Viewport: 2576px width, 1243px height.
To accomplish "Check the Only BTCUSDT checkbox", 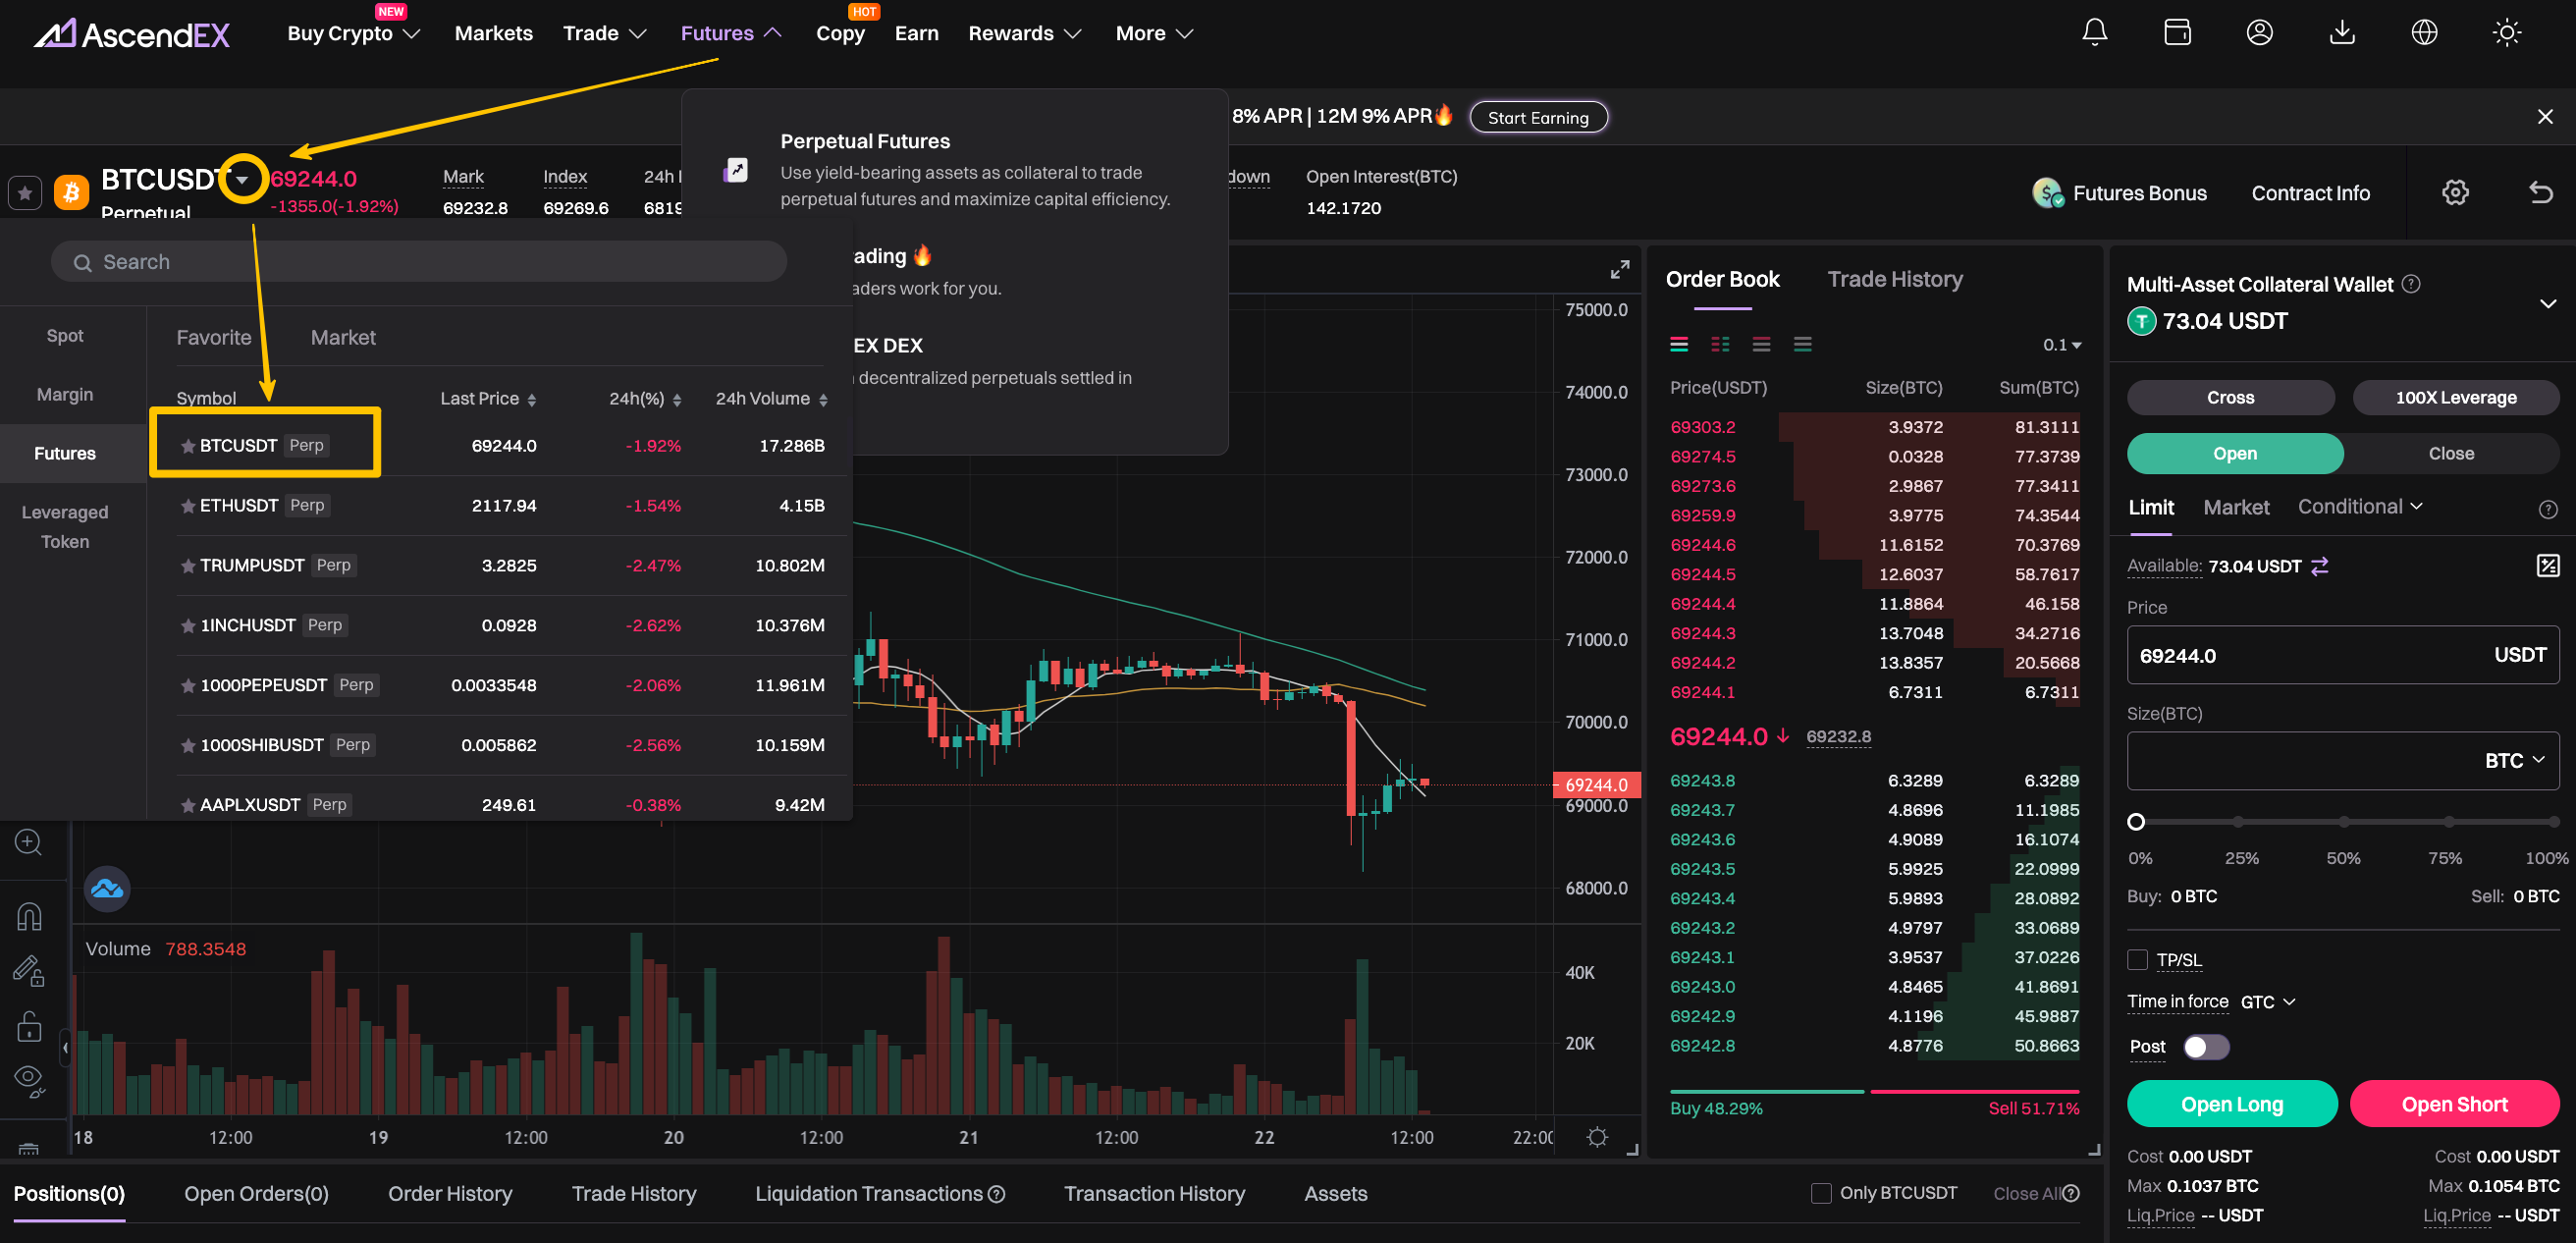I will click(x=1820, y=1193).
